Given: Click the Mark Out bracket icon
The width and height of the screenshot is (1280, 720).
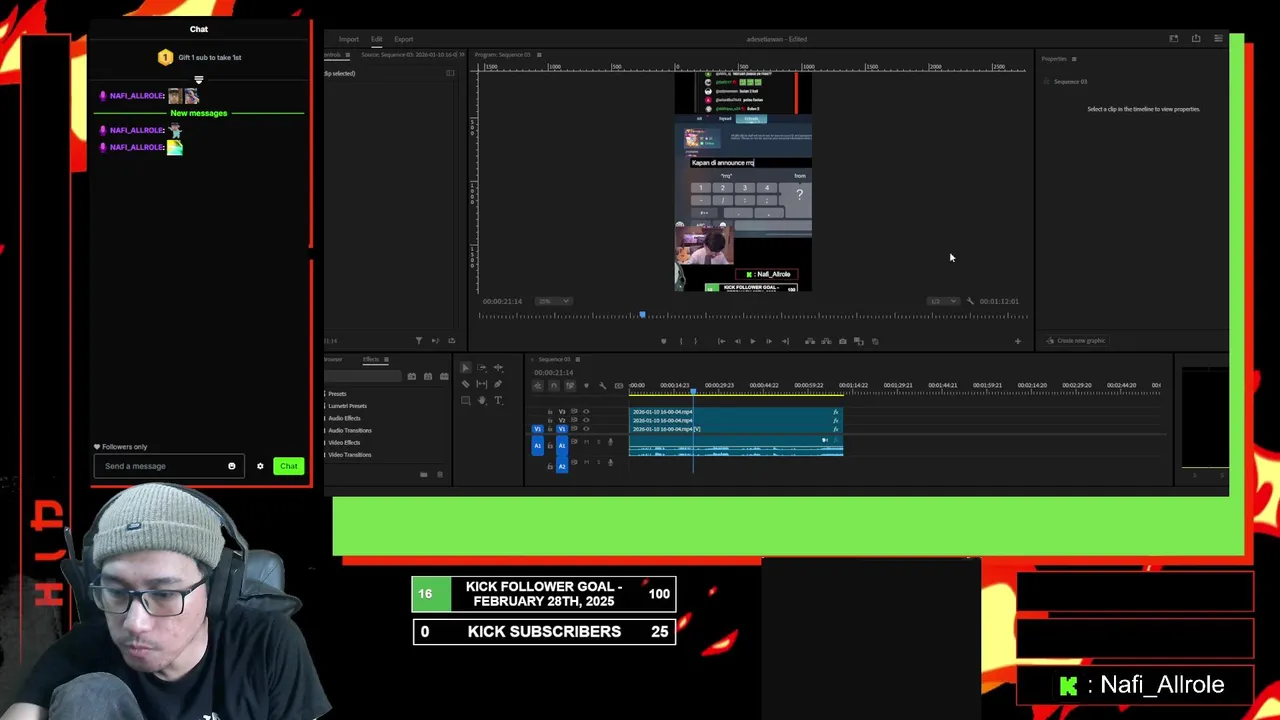Looking at the screenshot, I should click(696, 341).
